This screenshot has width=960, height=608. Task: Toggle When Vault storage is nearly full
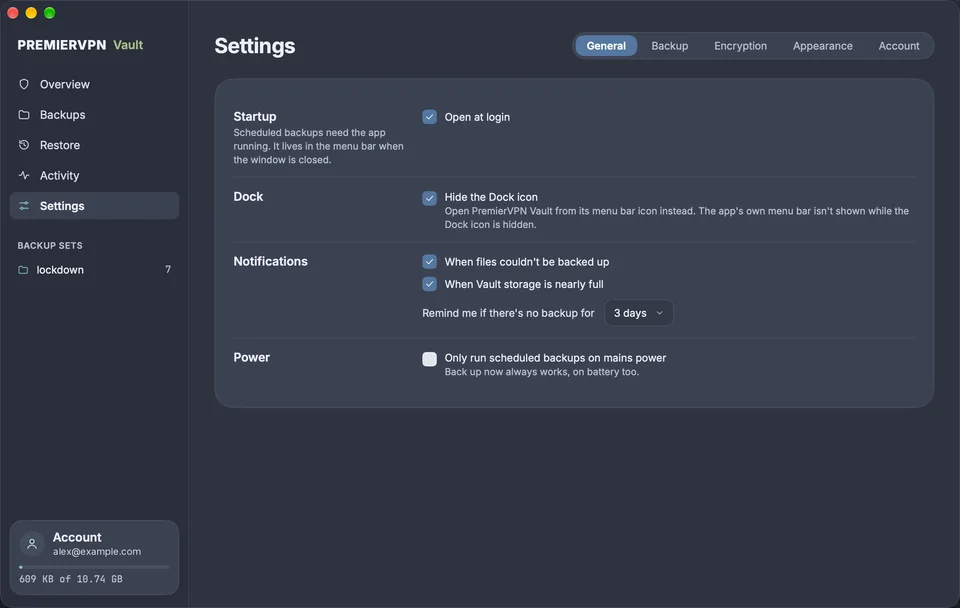click(x=429, y=284)
